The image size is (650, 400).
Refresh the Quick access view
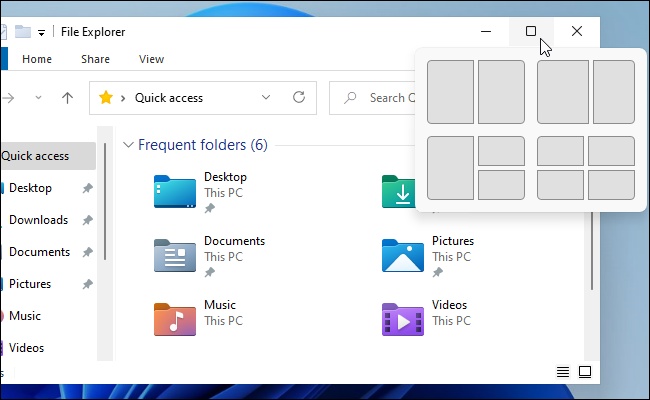[298, 98]
